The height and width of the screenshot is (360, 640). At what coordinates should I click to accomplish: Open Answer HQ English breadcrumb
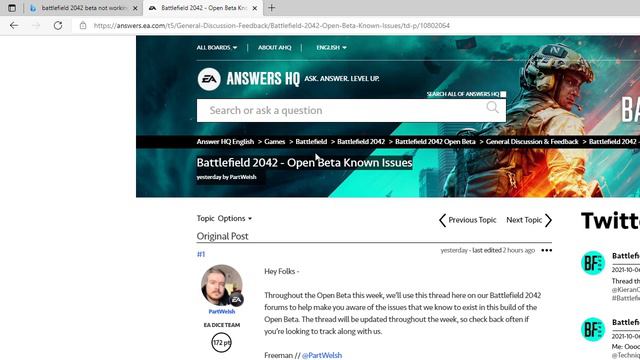(x=225, y=142)
